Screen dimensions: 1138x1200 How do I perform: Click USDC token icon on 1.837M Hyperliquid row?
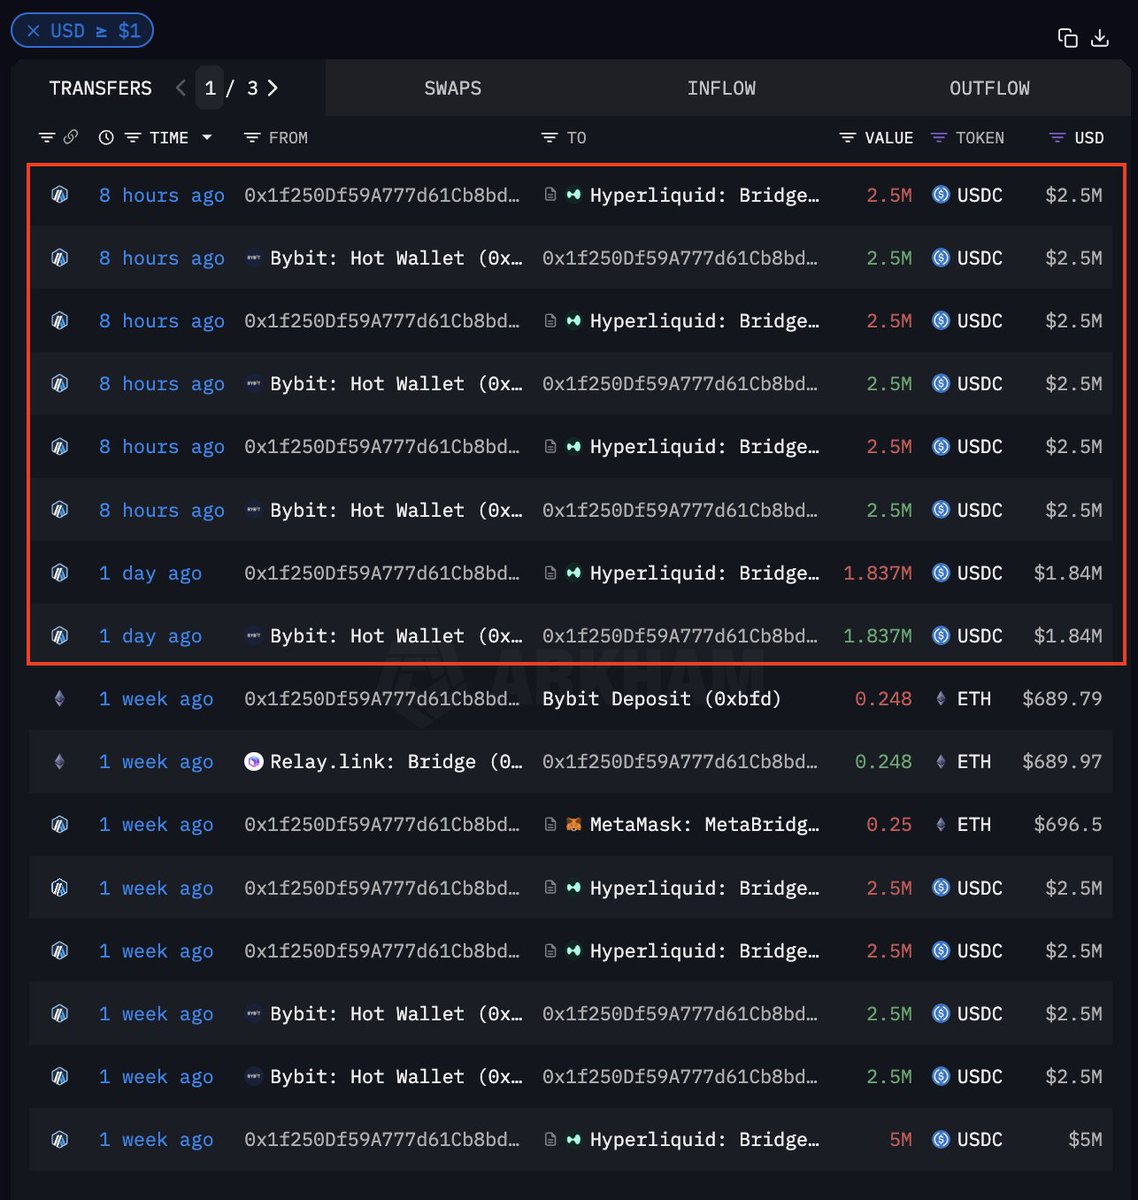(x=941, y=573)
